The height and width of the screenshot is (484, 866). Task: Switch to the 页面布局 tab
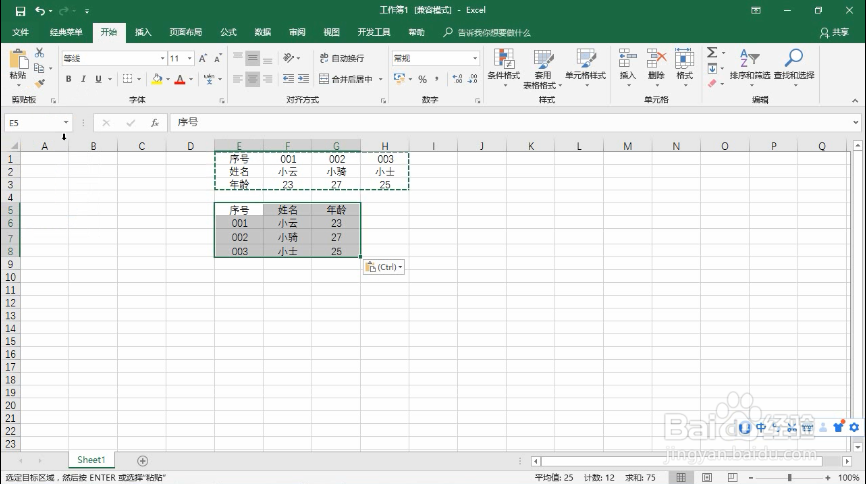pyautogui.click(x=186, y=33)
